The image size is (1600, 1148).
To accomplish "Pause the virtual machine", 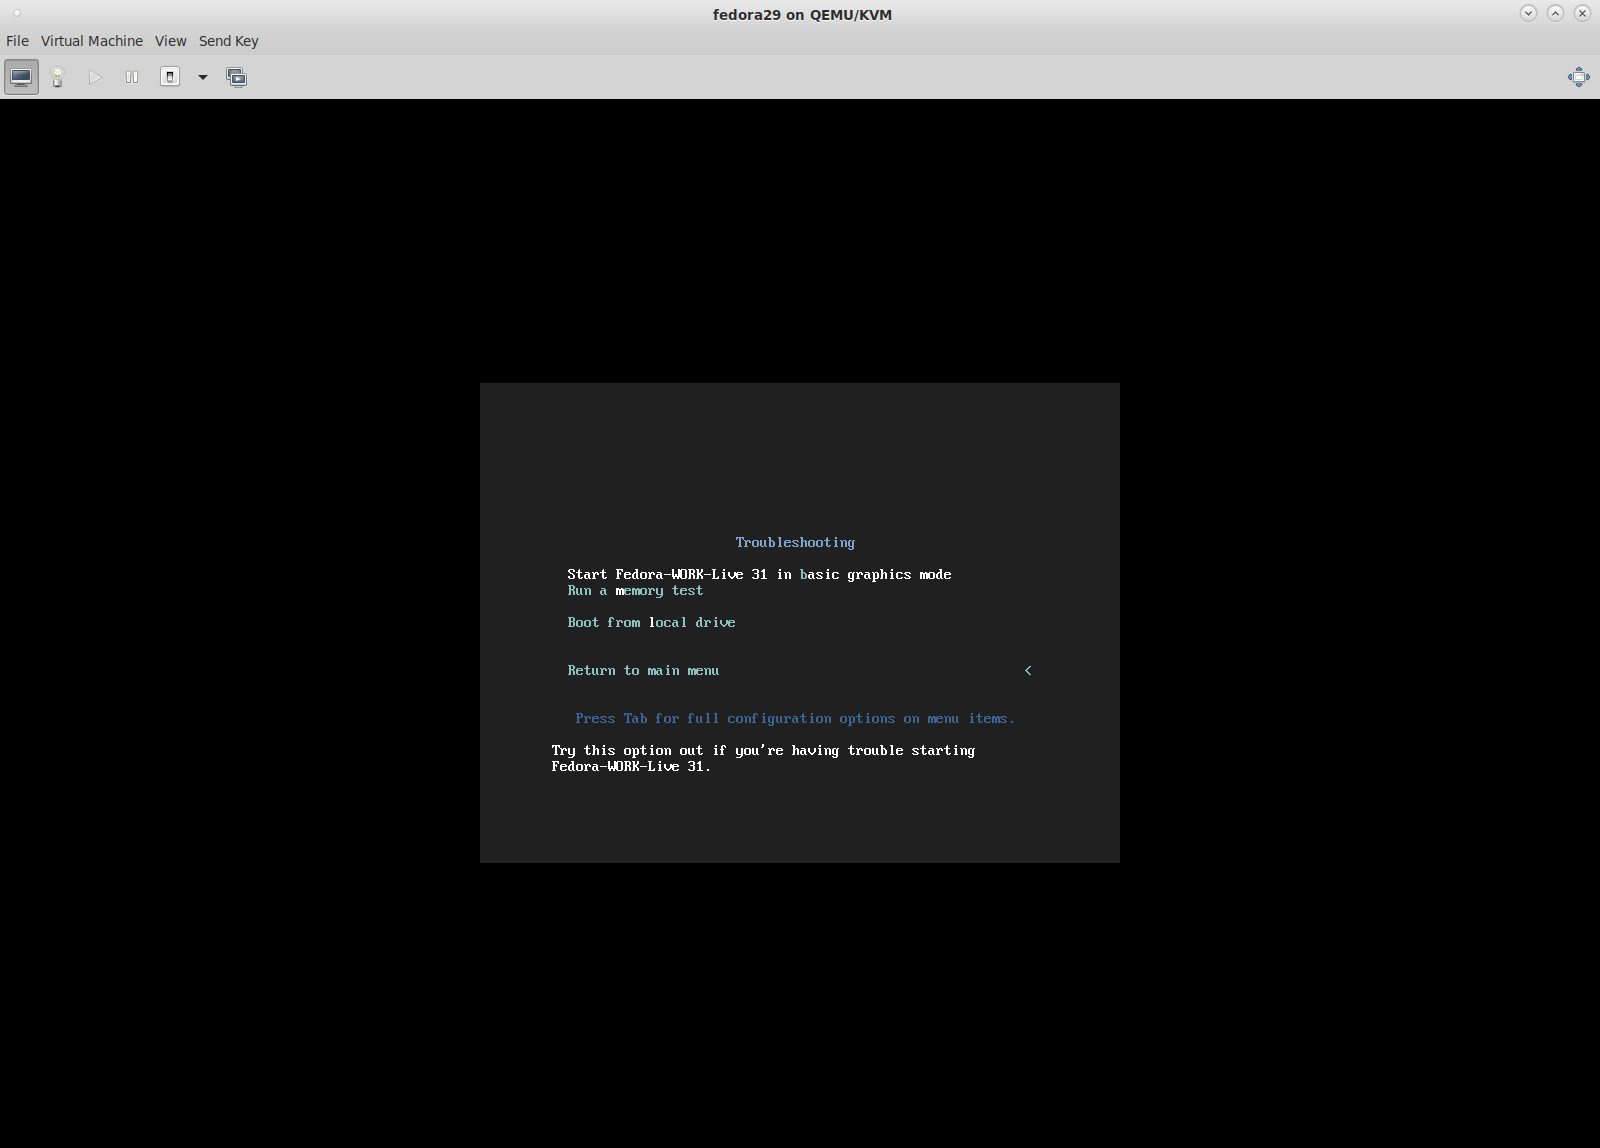I will click(x=132, y=77).
